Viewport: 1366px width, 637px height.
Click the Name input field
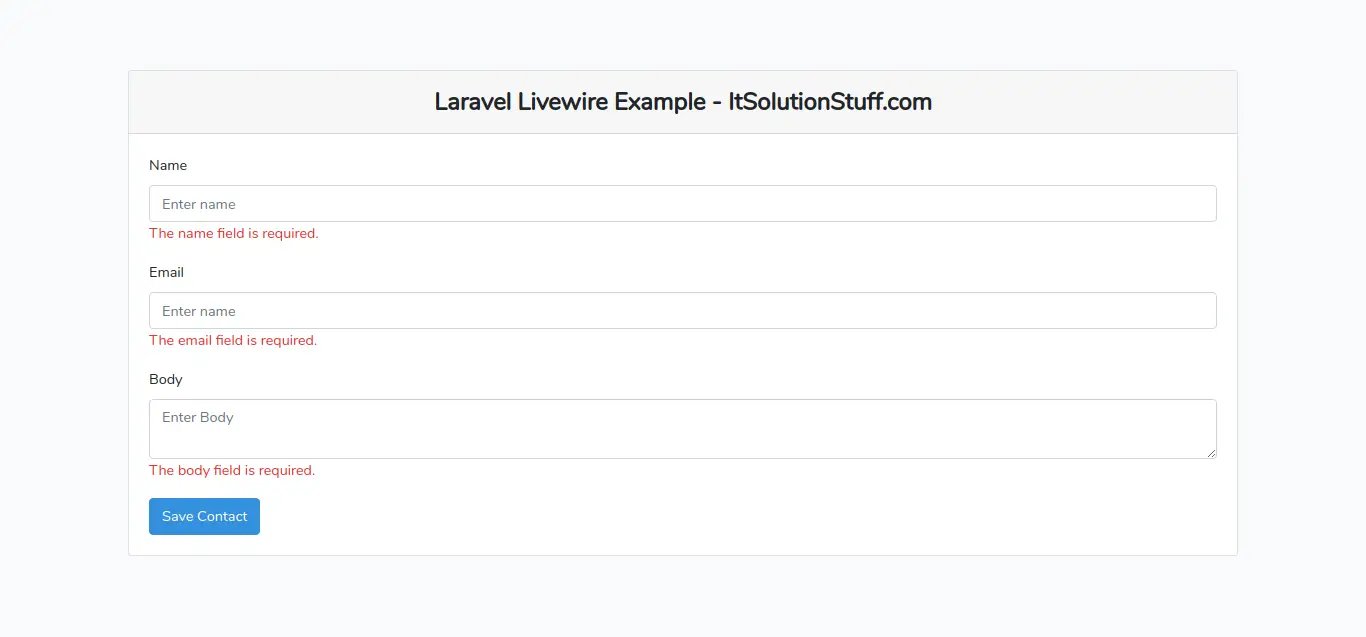pos(682,204)
